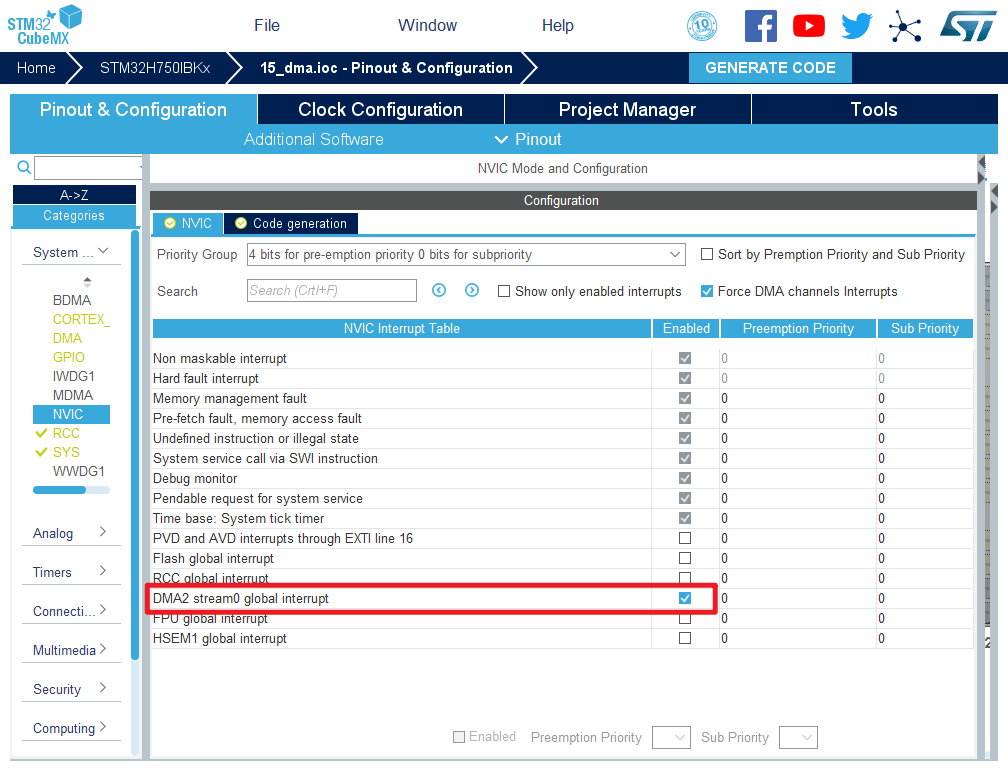
Task: Switch to Clock Configuration tab
Action: coord(380,110)
